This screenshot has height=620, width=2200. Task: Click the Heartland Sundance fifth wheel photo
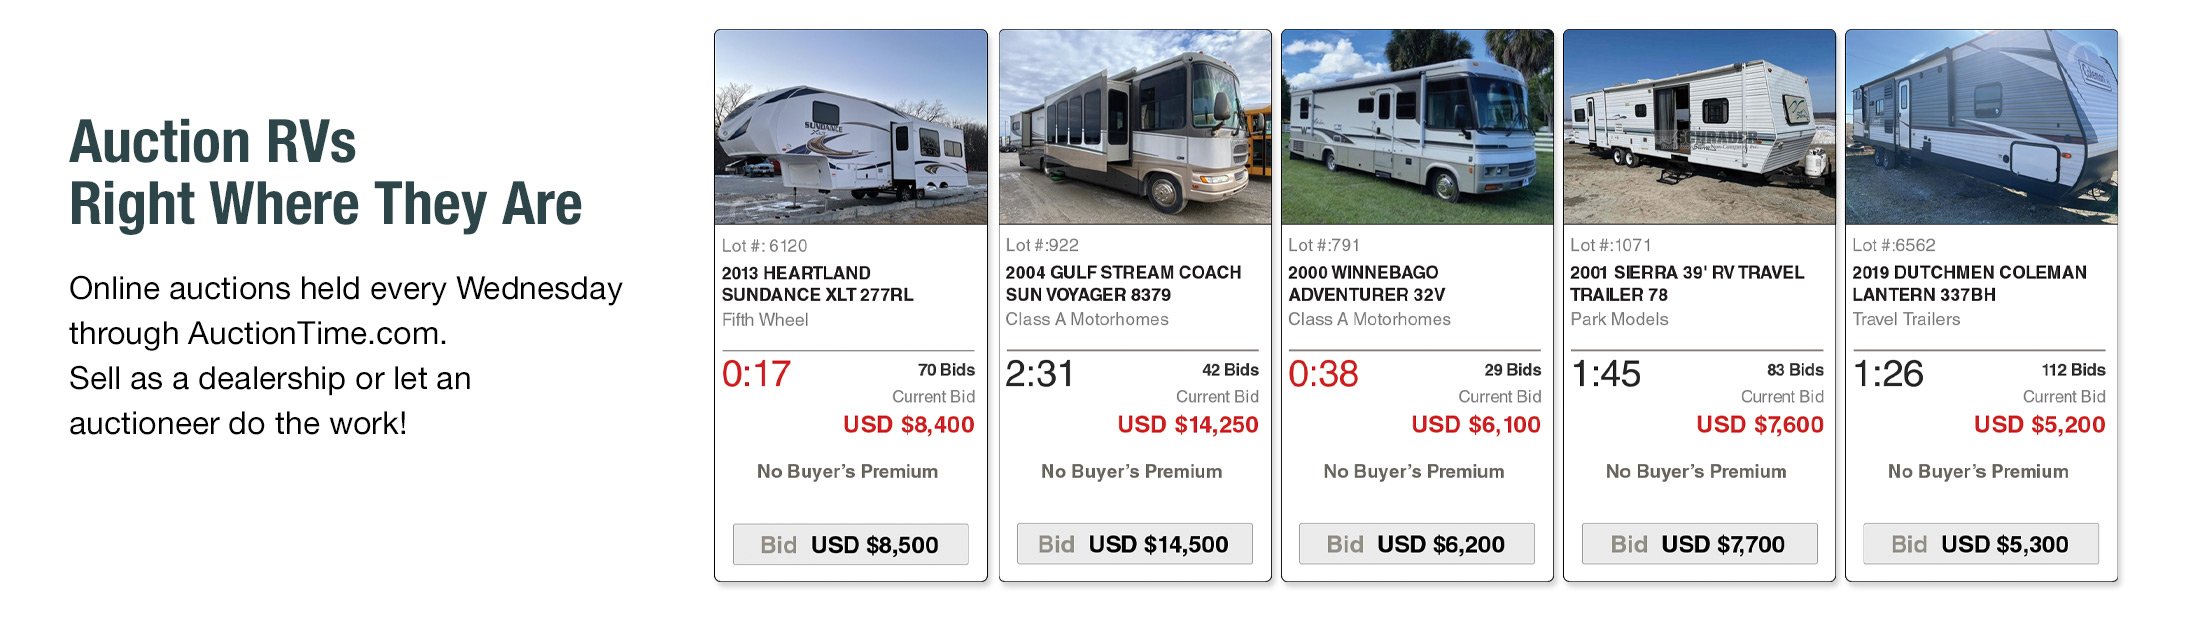[850, 128]
